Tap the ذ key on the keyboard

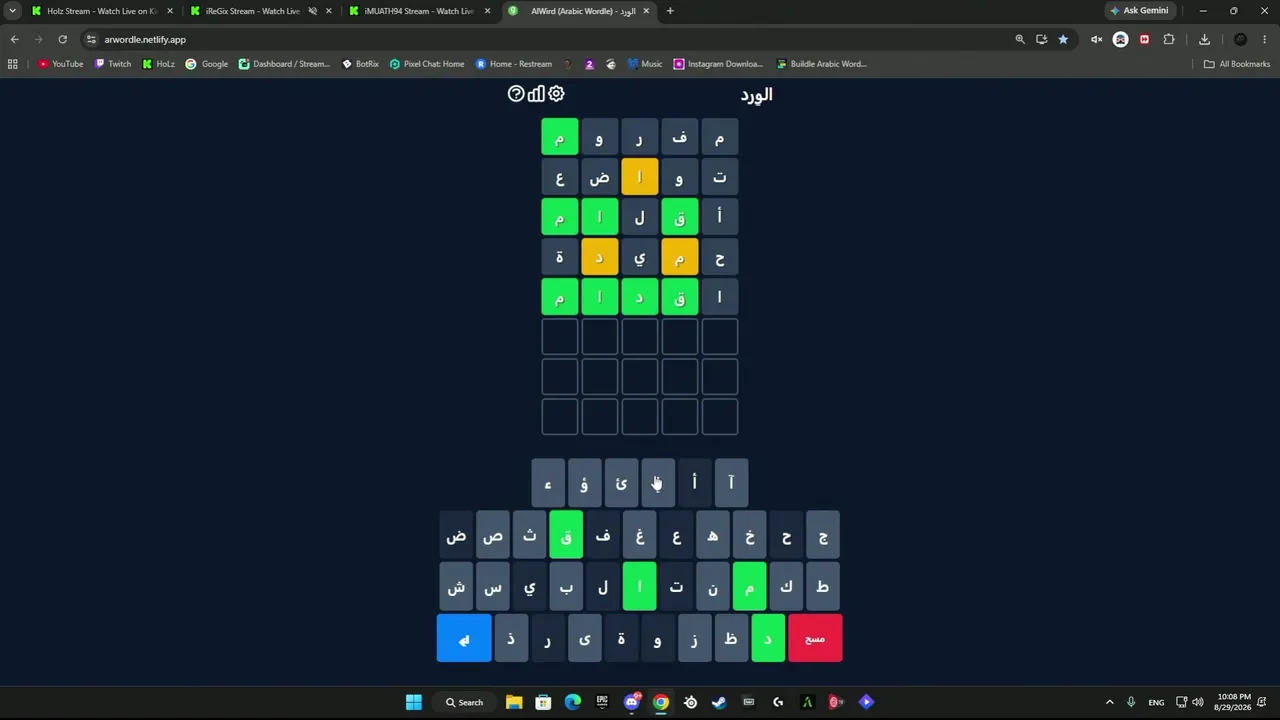coord(511,638)
